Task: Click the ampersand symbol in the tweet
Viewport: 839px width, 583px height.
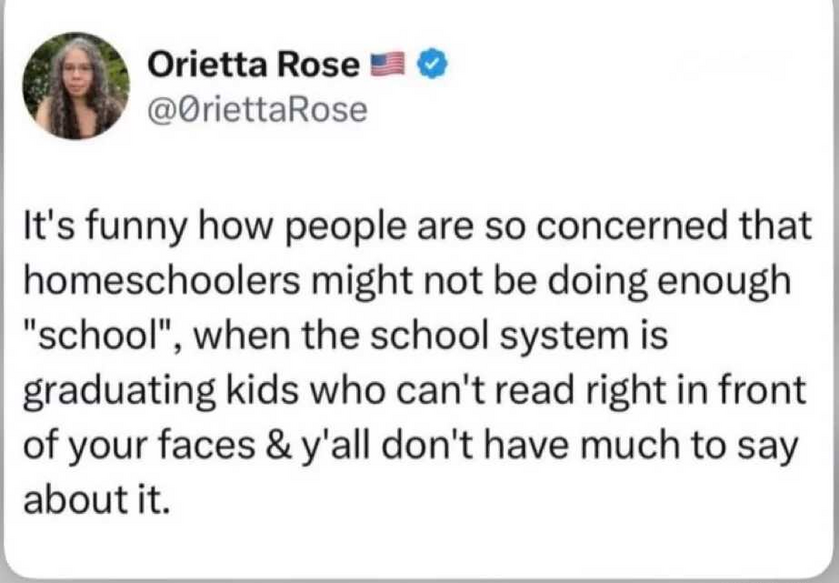Action: (278, 446)
